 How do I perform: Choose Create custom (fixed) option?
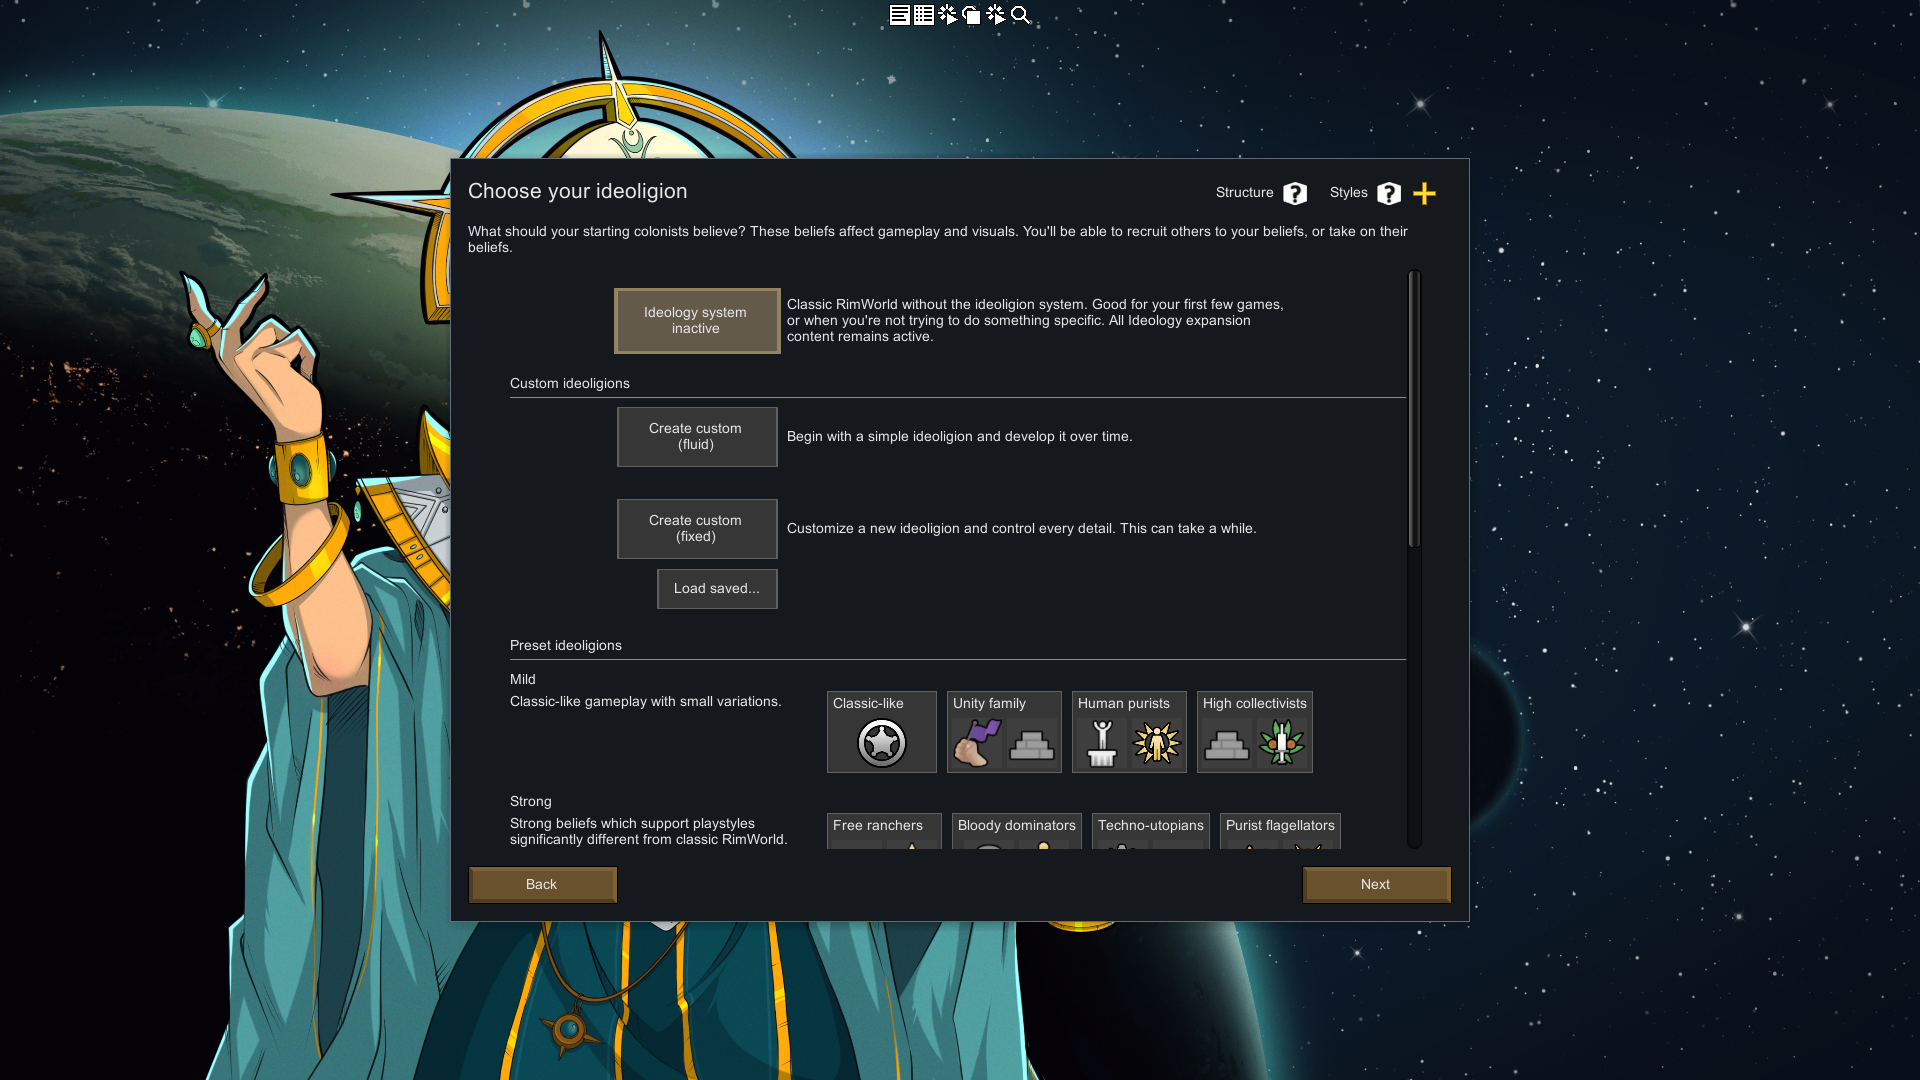[x=696, y=529]
